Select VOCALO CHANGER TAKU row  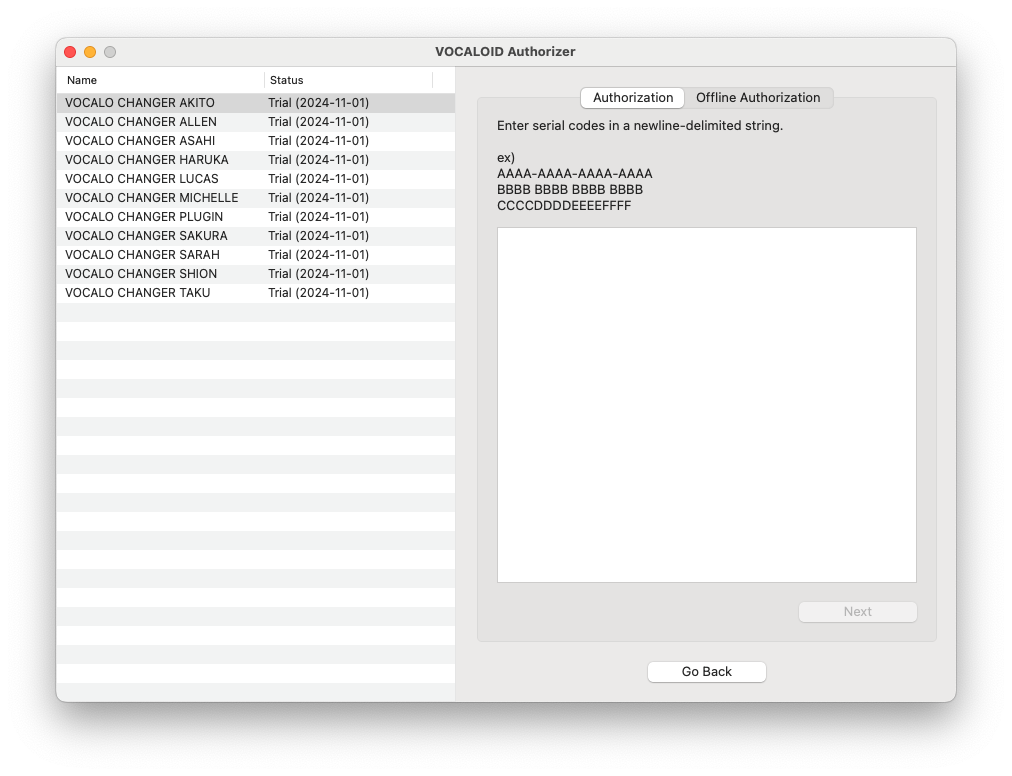[x=256, y=293]
